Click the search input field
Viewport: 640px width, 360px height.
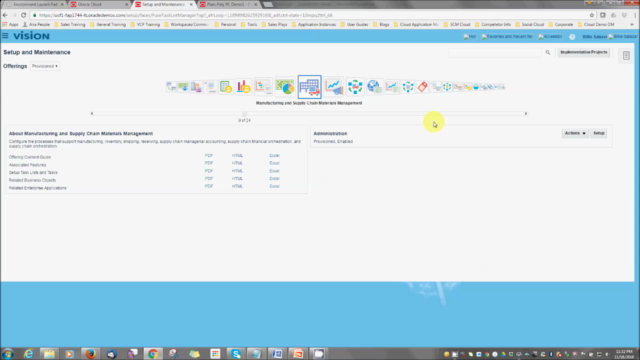[495, 52]
